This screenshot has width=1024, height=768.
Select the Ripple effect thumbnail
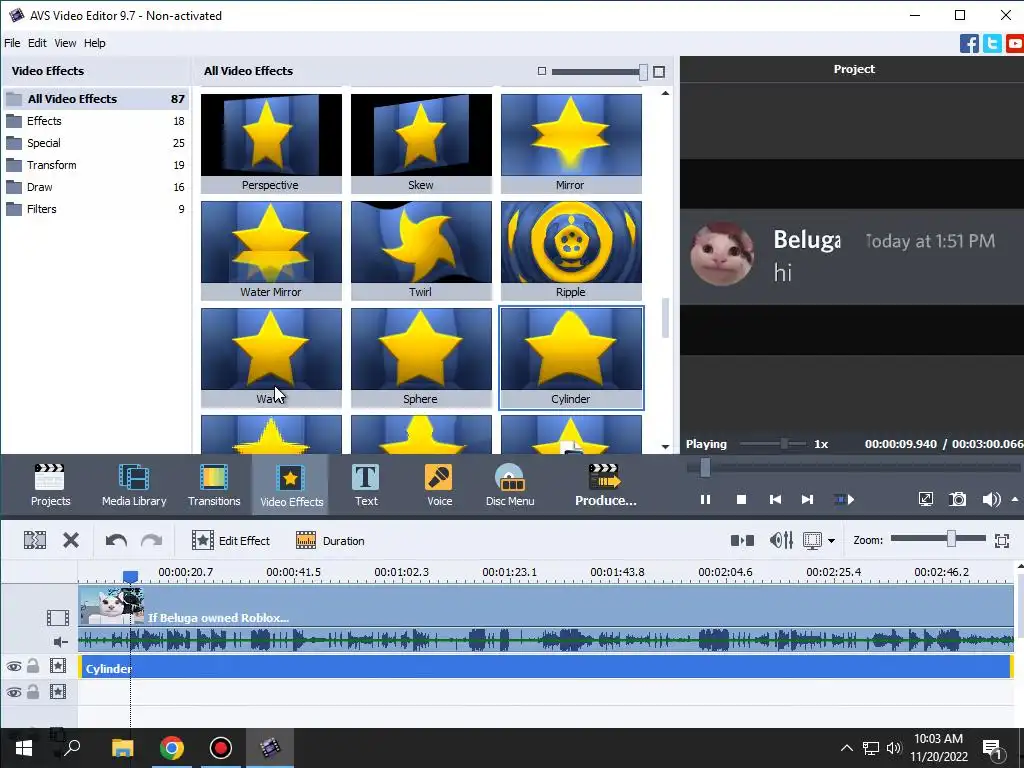click(x=571, y=250)
